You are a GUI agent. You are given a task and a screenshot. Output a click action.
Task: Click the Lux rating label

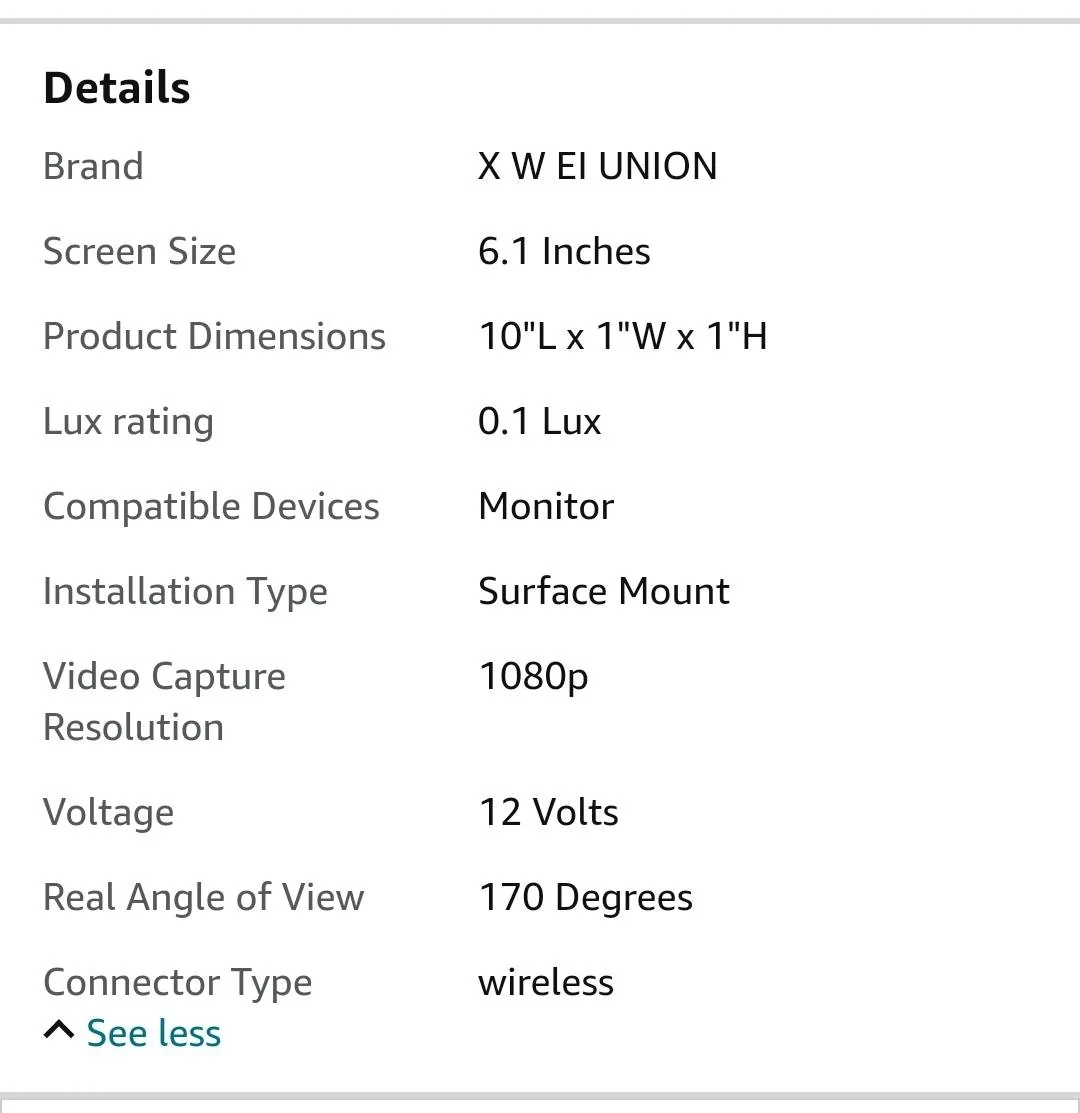click(x=128, y=422)
